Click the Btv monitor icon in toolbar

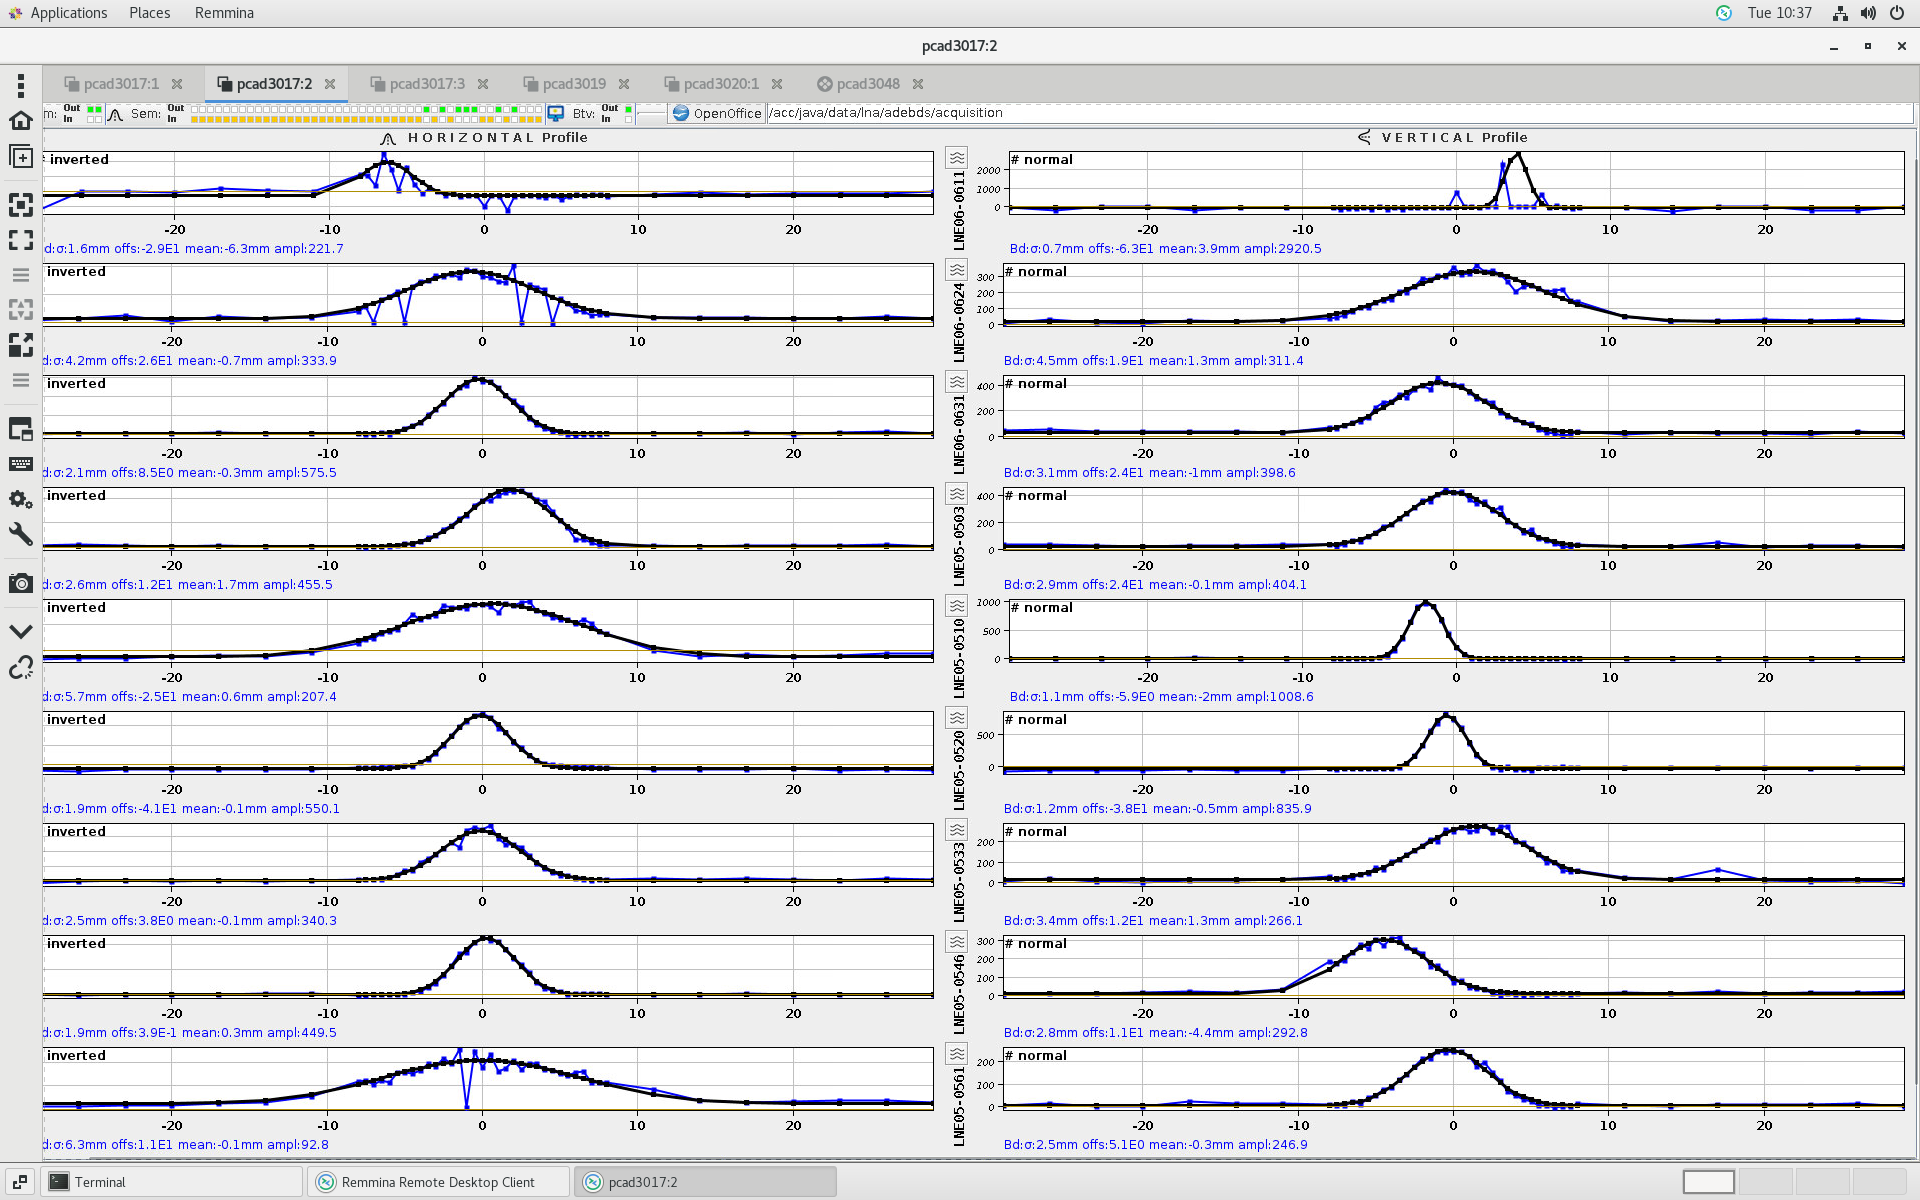(556, 114)
